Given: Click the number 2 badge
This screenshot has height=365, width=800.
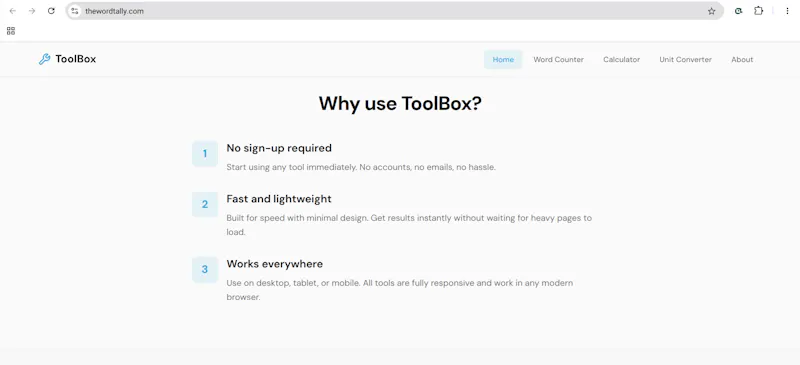Looking at the screenshot, I should [205, 205].
